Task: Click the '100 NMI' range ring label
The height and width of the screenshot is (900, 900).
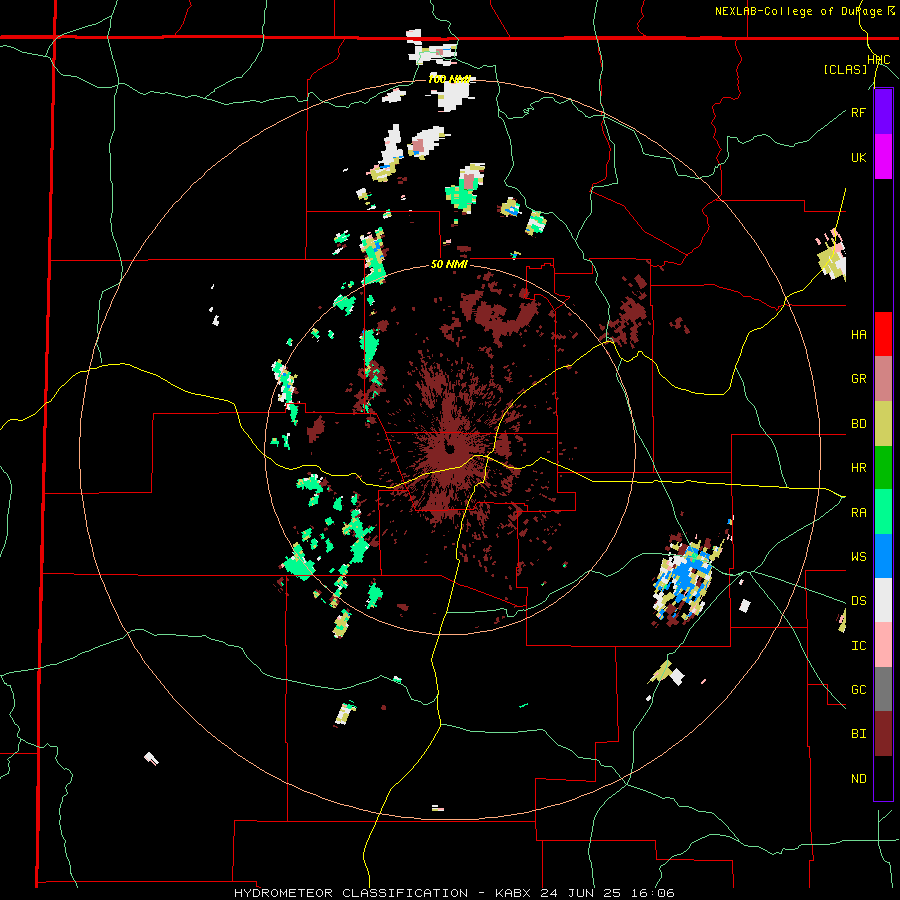Action: (449, 79)
